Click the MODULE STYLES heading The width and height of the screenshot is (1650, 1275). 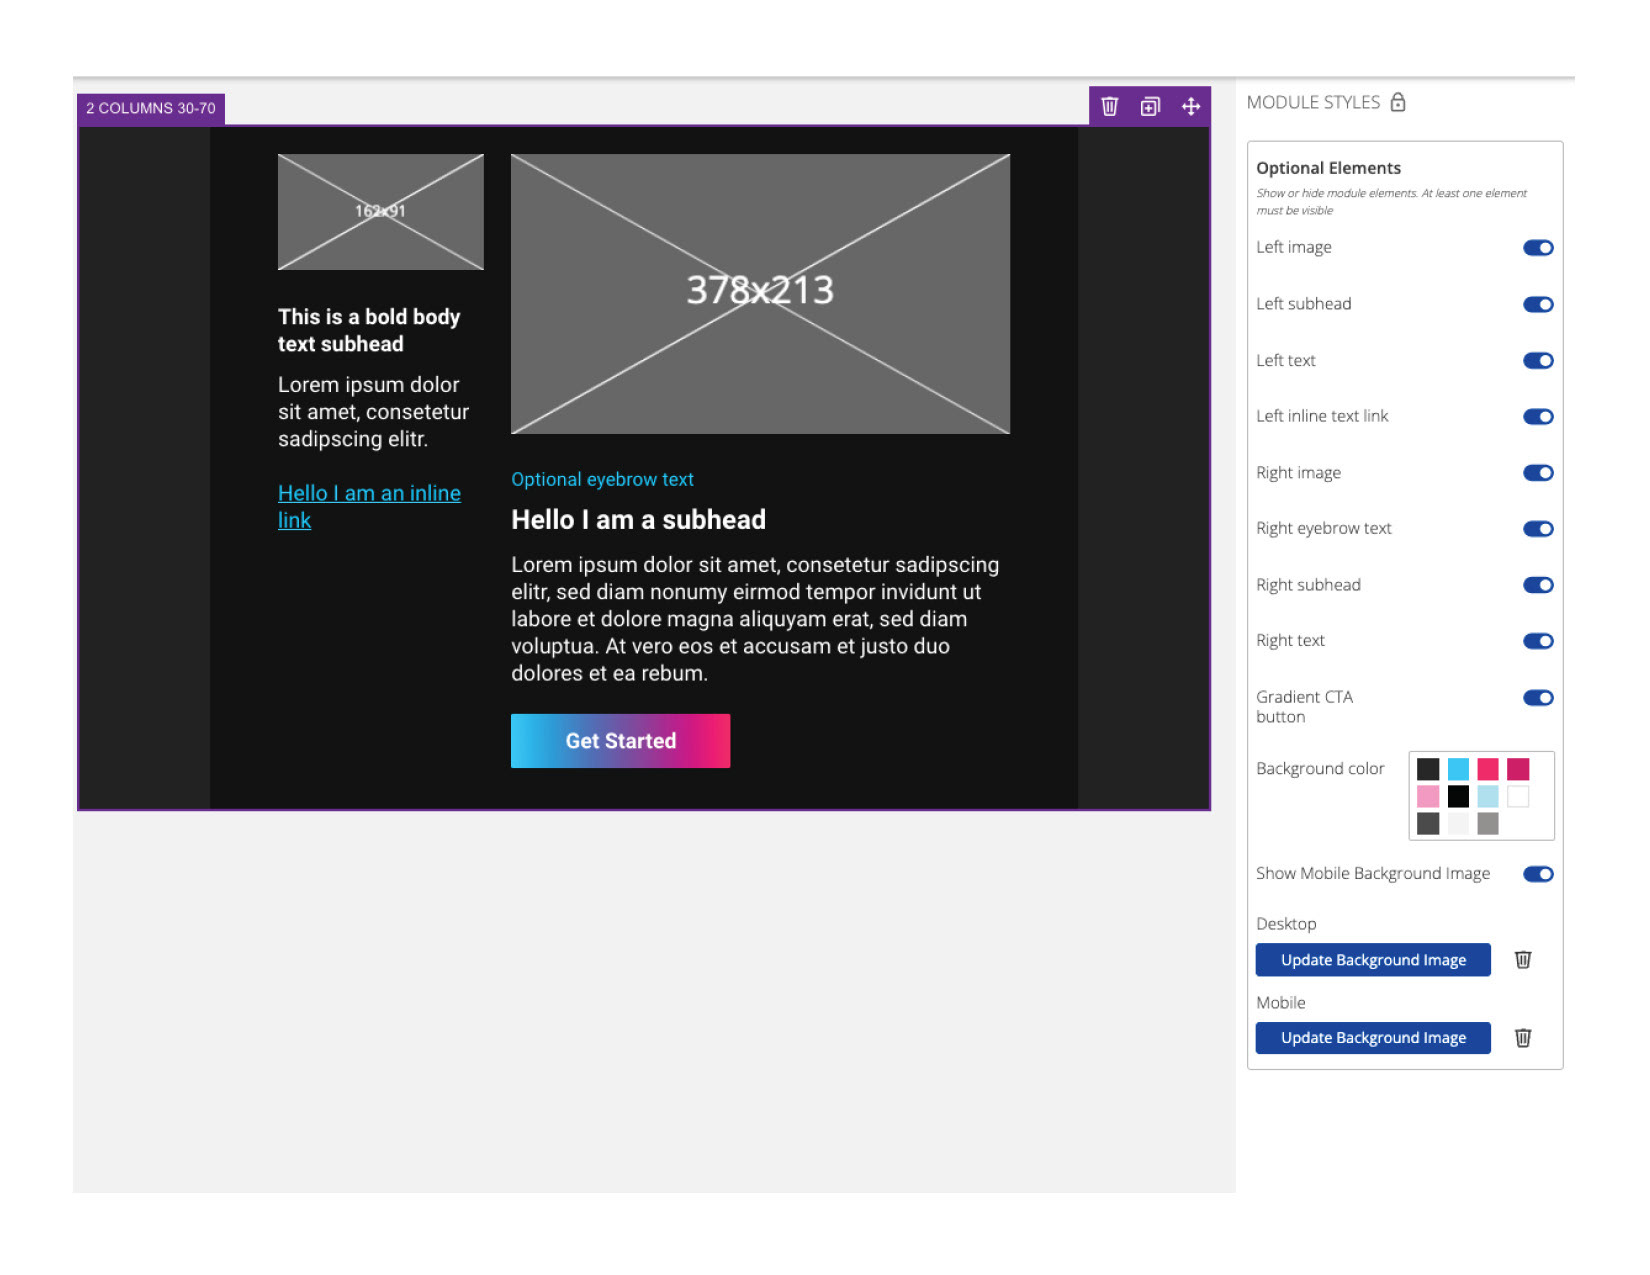pyautogui.click(x=1313, y=102)
